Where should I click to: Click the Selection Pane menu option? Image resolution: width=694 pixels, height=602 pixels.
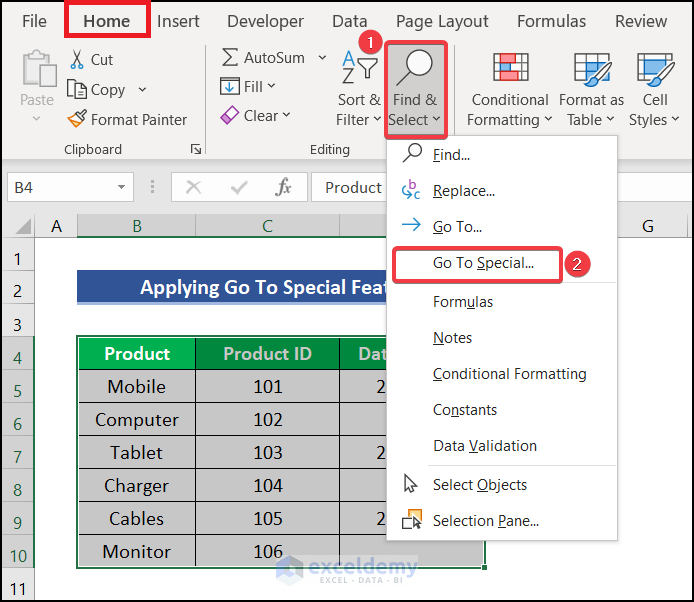(x=485, y=521)
